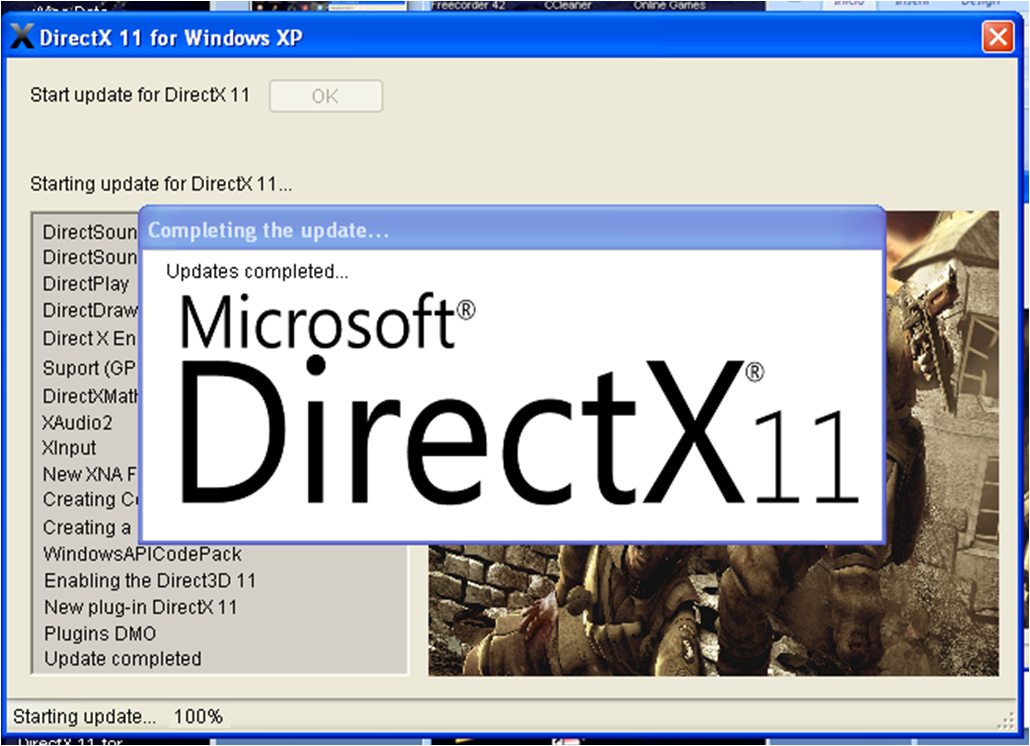Click the Microsoft DirectX 11 logo image

pyautogui.click(x=518, y=399)
